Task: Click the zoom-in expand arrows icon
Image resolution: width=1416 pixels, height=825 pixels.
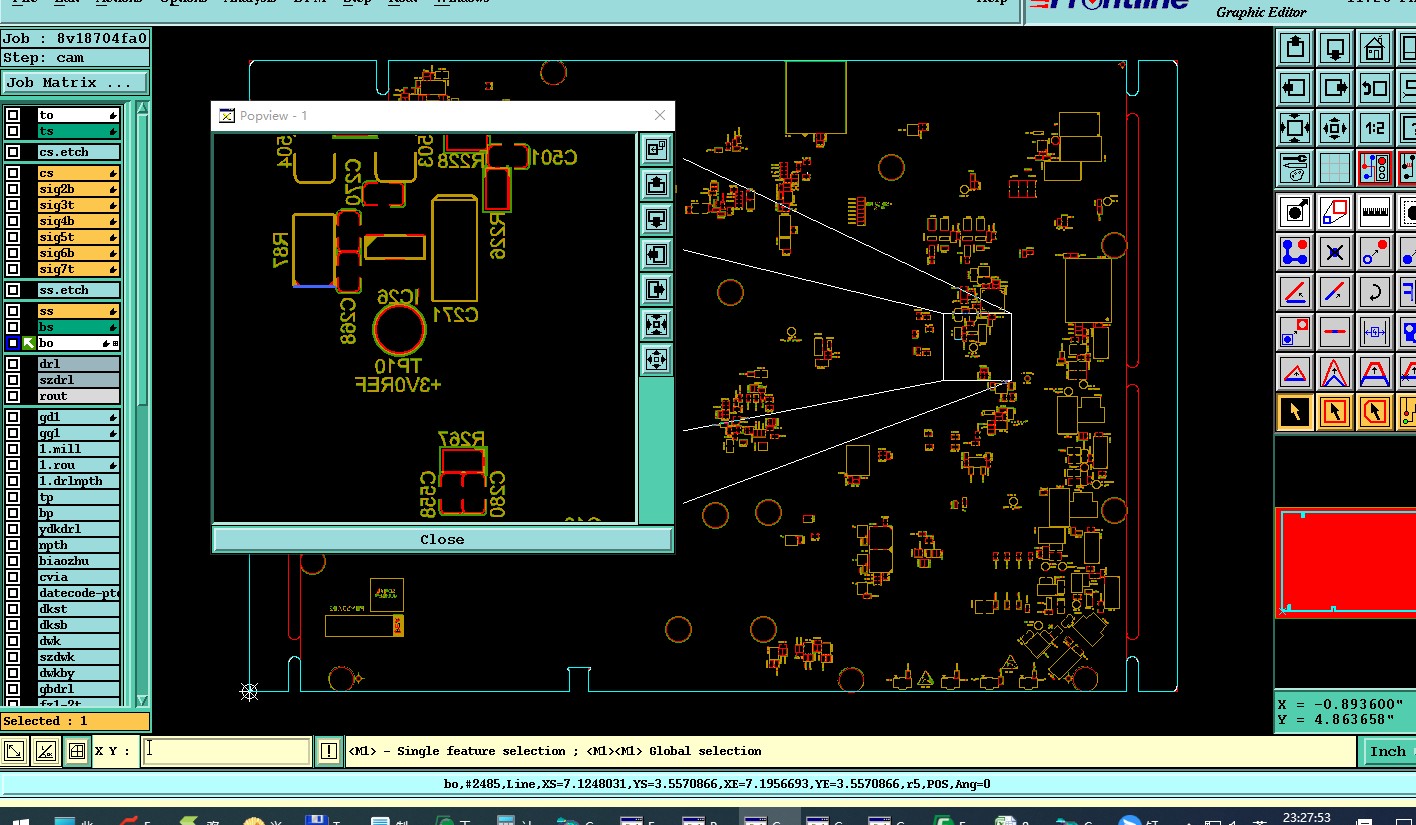Action: (1295, 127)
